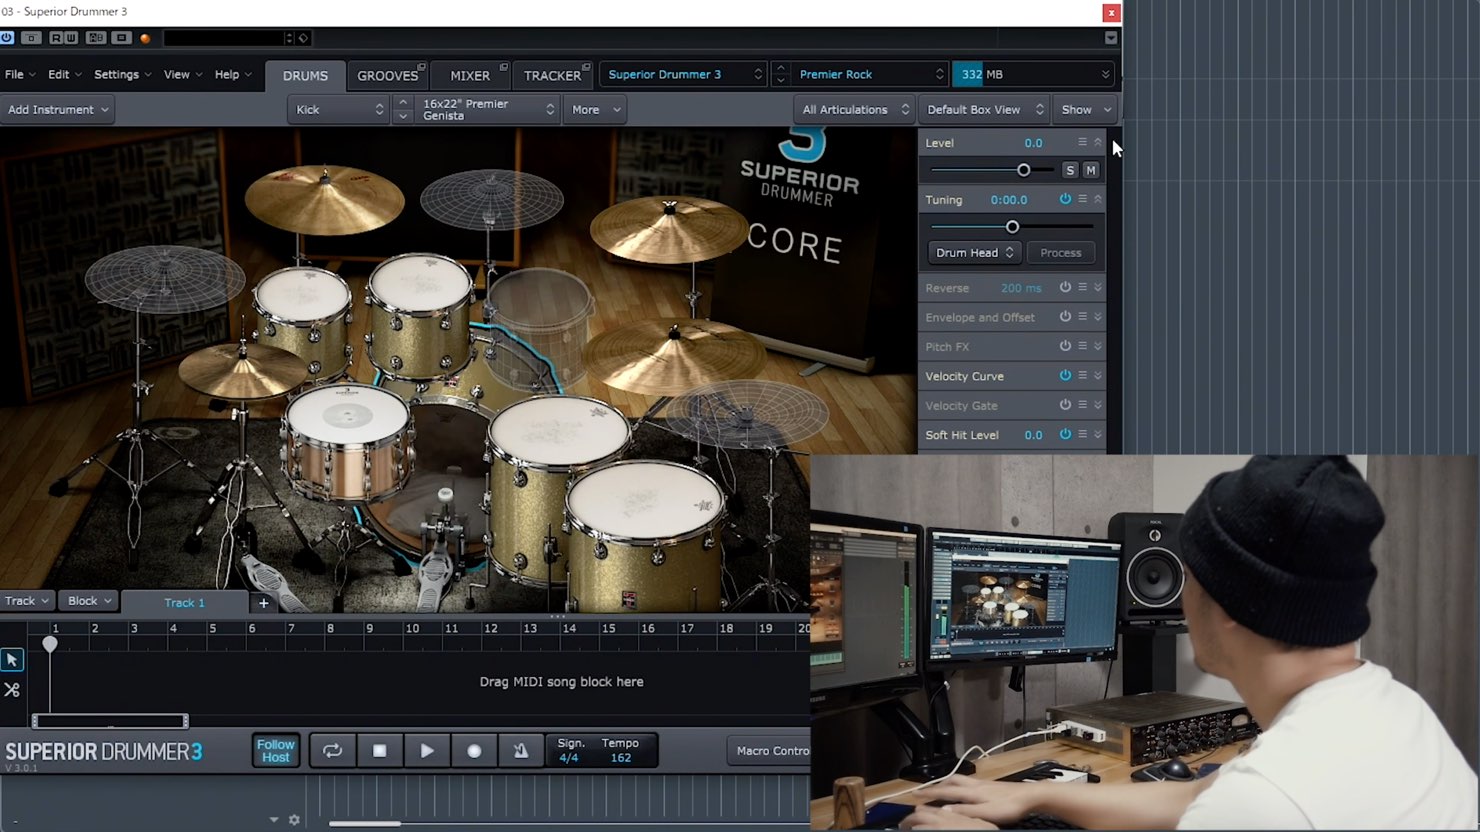Image resolution: width=1480 pixels, height=832 pixels.
Task: Click the loop playback icon
Action: coord(332,751)
